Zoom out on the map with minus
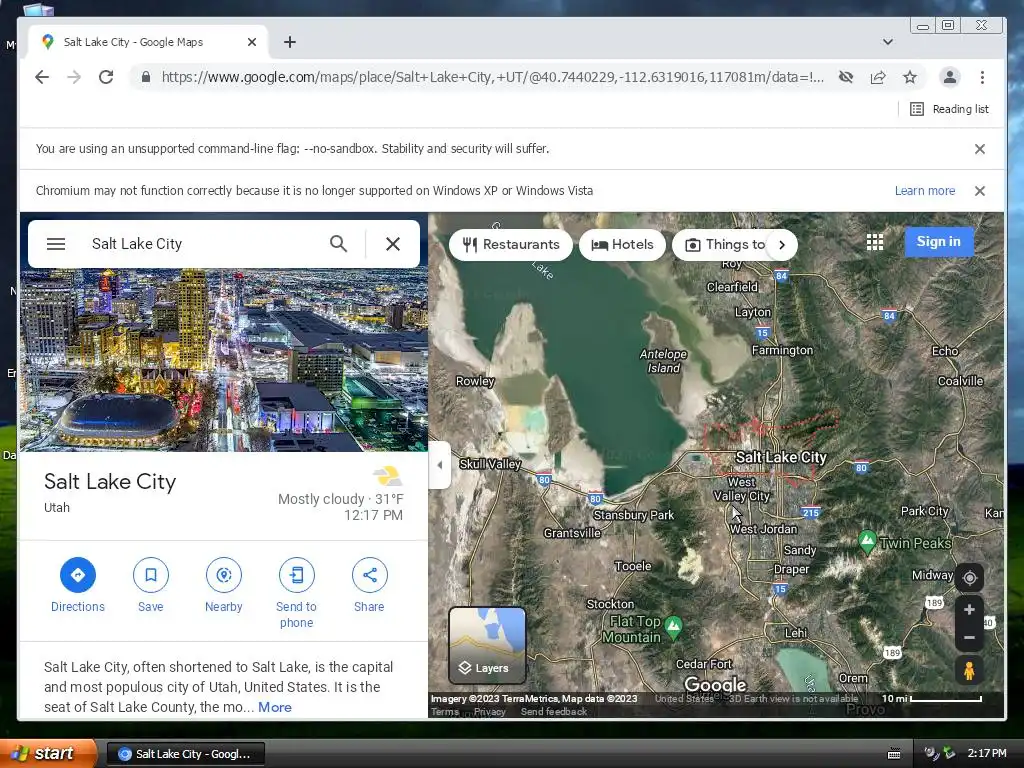Screen dimensions: 1024x768 pos(969,637)
